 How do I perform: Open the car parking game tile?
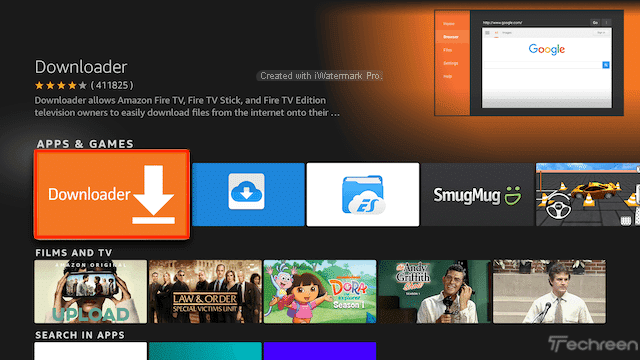(588, 194)
